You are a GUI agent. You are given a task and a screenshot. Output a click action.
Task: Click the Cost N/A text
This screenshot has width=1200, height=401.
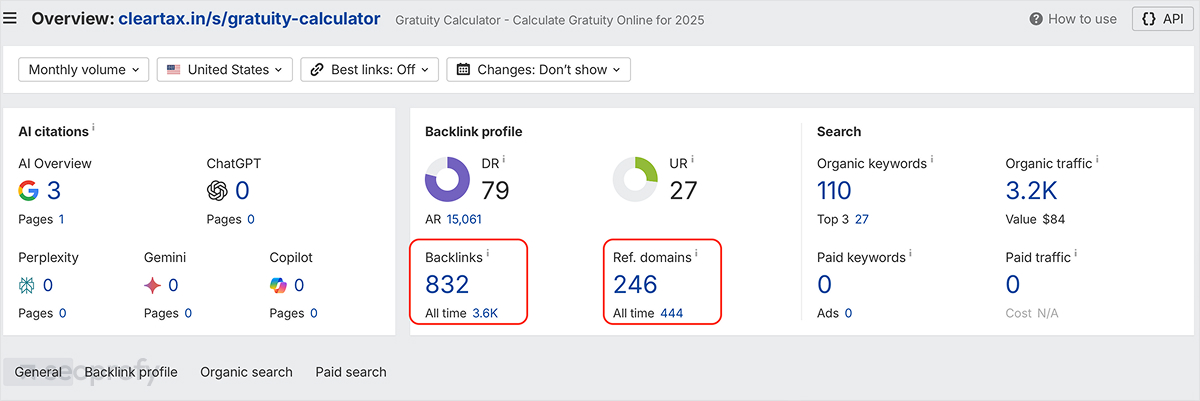(1031, 313)
